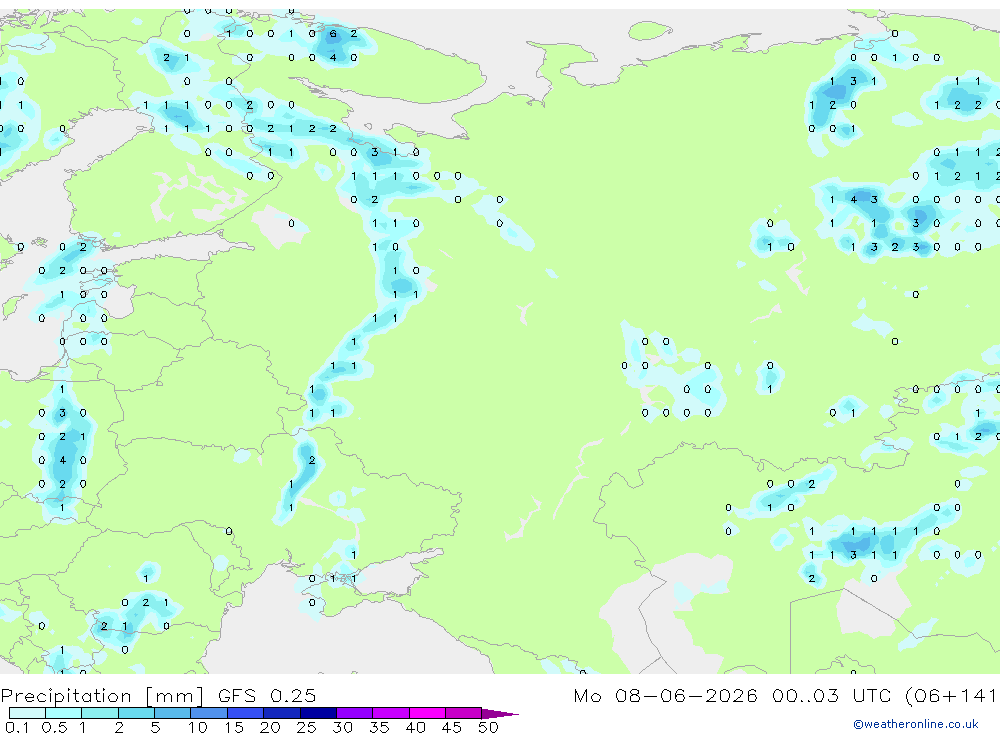
Task: Click the '0.1' legend scale label
Action: point(17,727)
